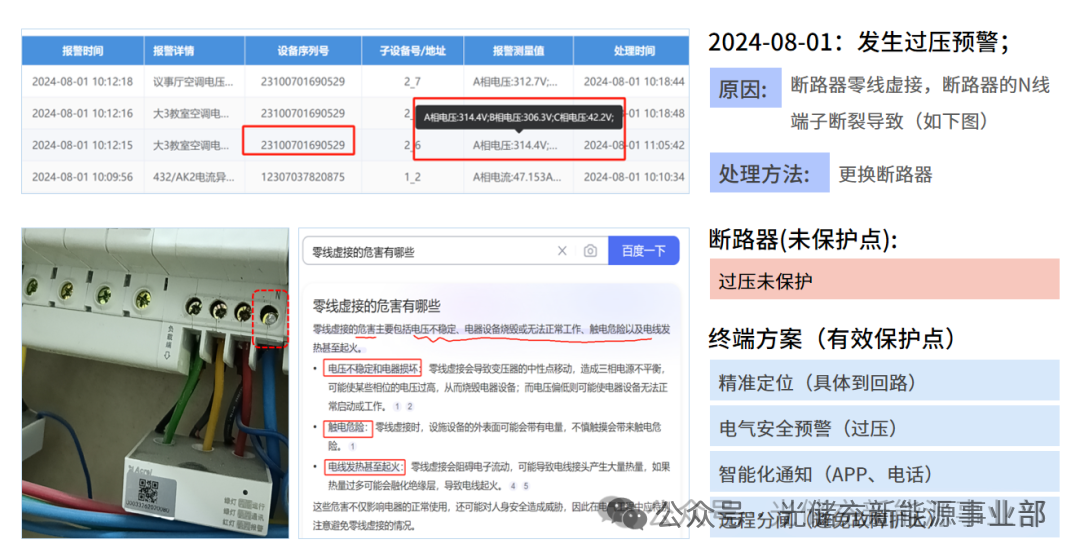The width and height of the screenshot is (1080, 557).
Task: Click the 更换断路器 text
Action: point(885,174)
